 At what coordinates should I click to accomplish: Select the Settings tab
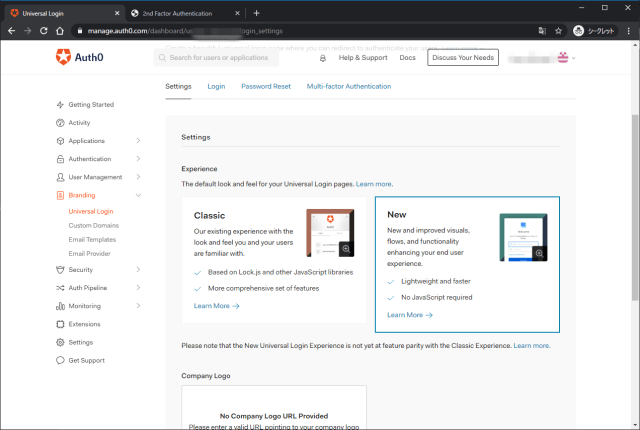pyautogui.click(x=178, y=86)
